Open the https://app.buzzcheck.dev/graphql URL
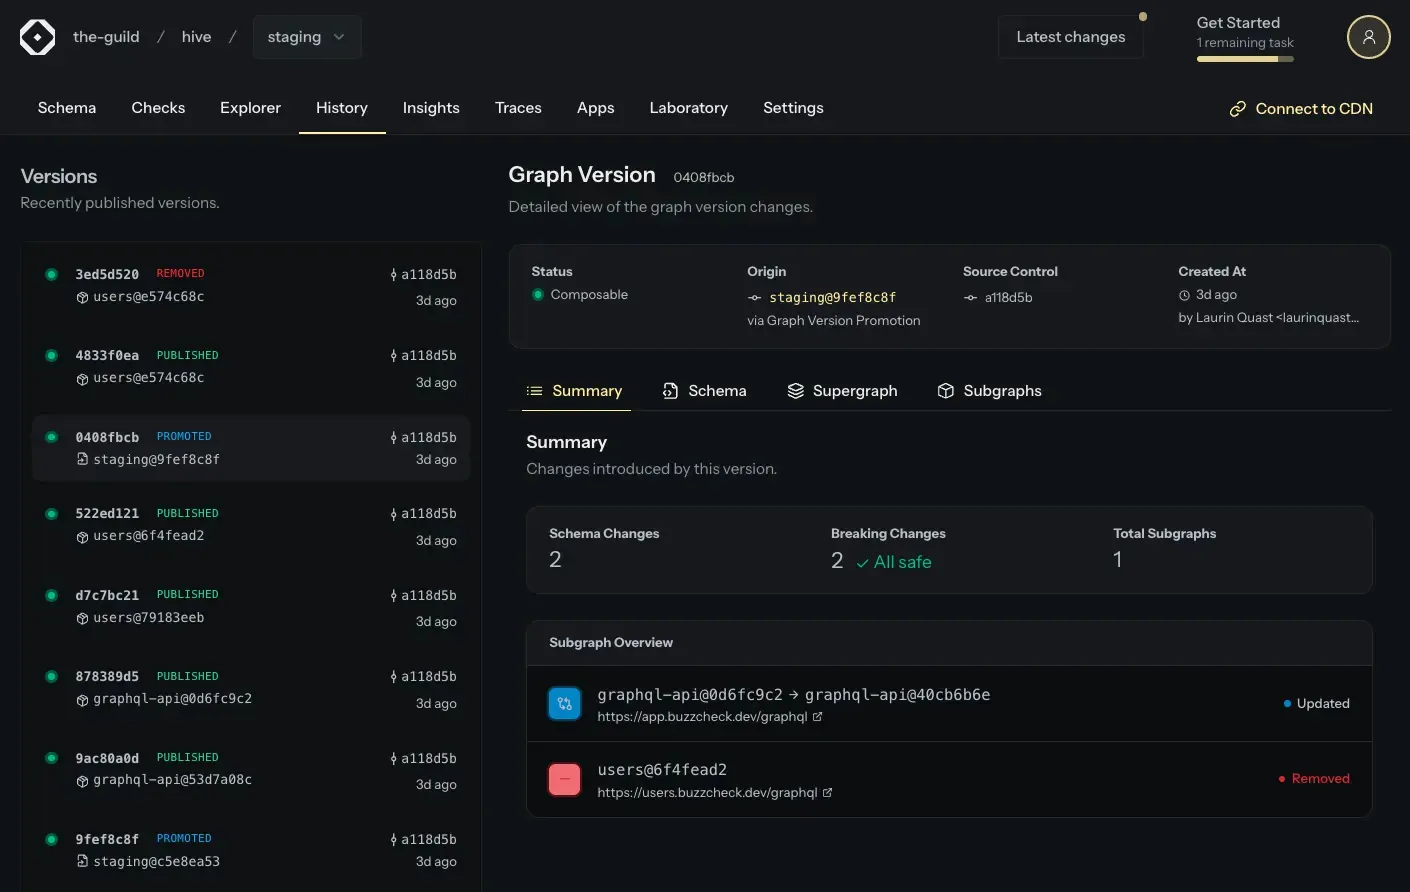Viewport: 1410px width, 892px height. [x=702, y=717]
